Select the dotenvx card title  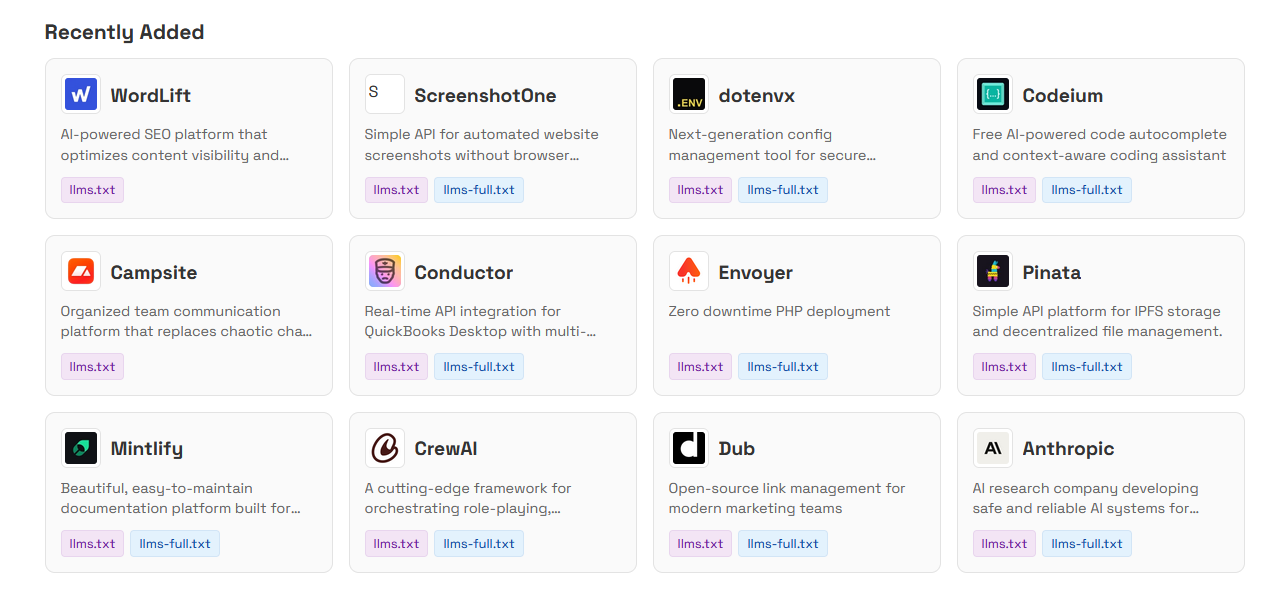pyautogui.click(x=757, y=96)
